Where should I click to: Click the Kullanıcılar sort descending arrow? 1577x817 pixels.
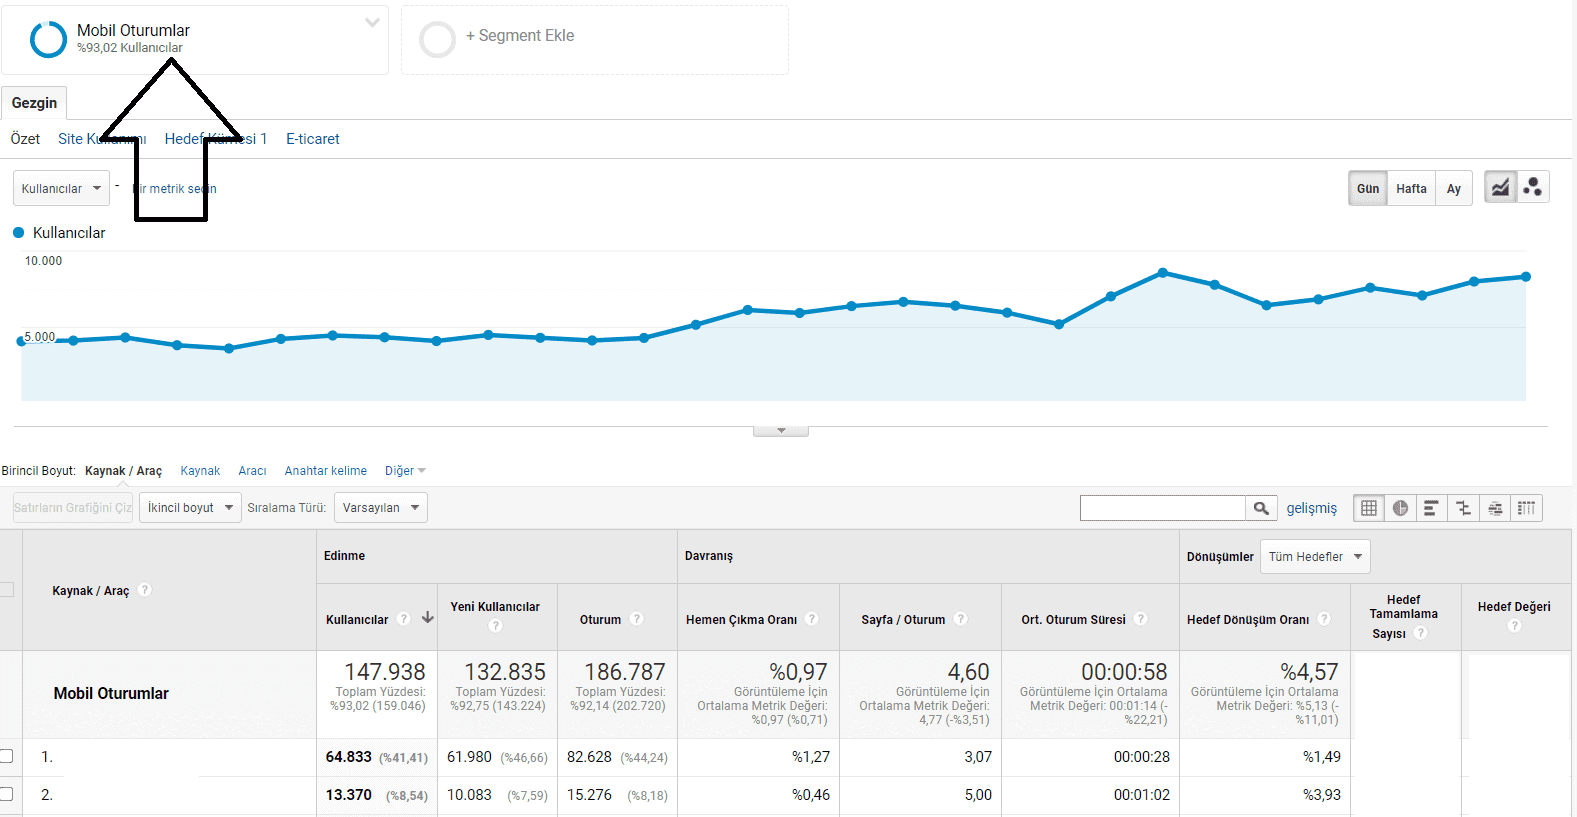click(x=428, y=618)
